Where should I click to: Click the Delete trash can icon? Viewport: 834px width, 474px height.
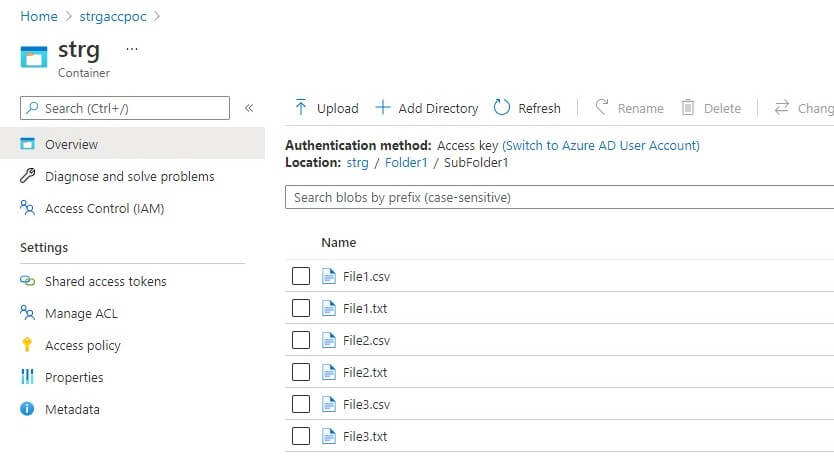click(688, 108)
